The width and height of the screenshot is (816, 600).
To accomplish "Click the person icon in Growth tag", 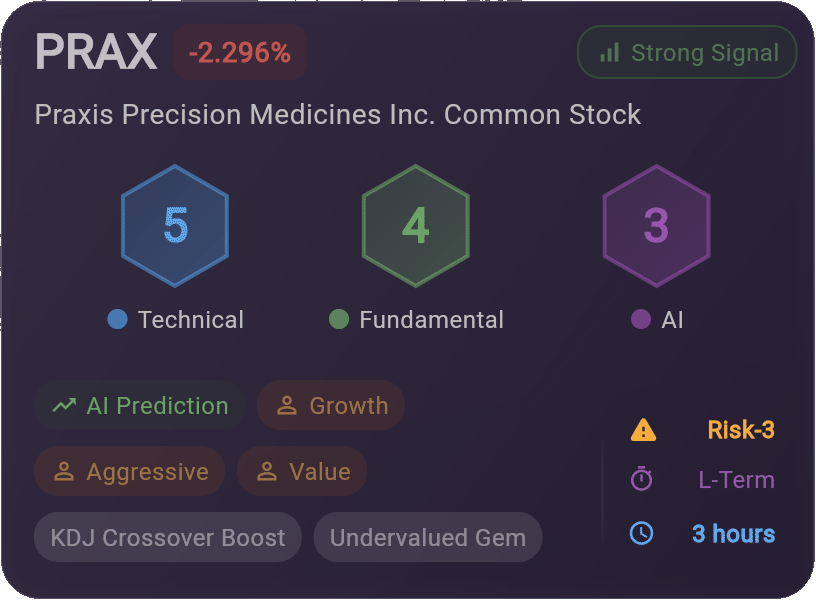I will (x=287, y=405).
